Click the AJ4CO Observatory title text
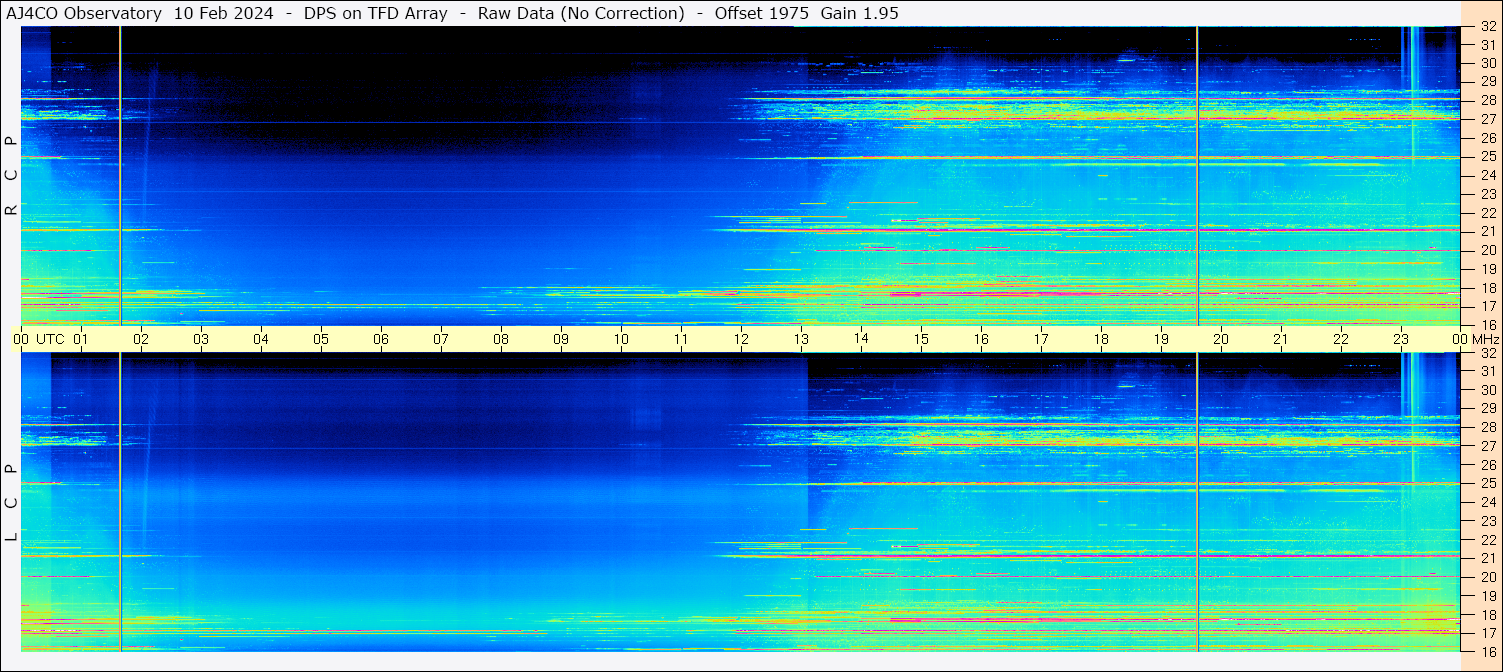The height and width of the screenshot is (672, 1503). 84,13
